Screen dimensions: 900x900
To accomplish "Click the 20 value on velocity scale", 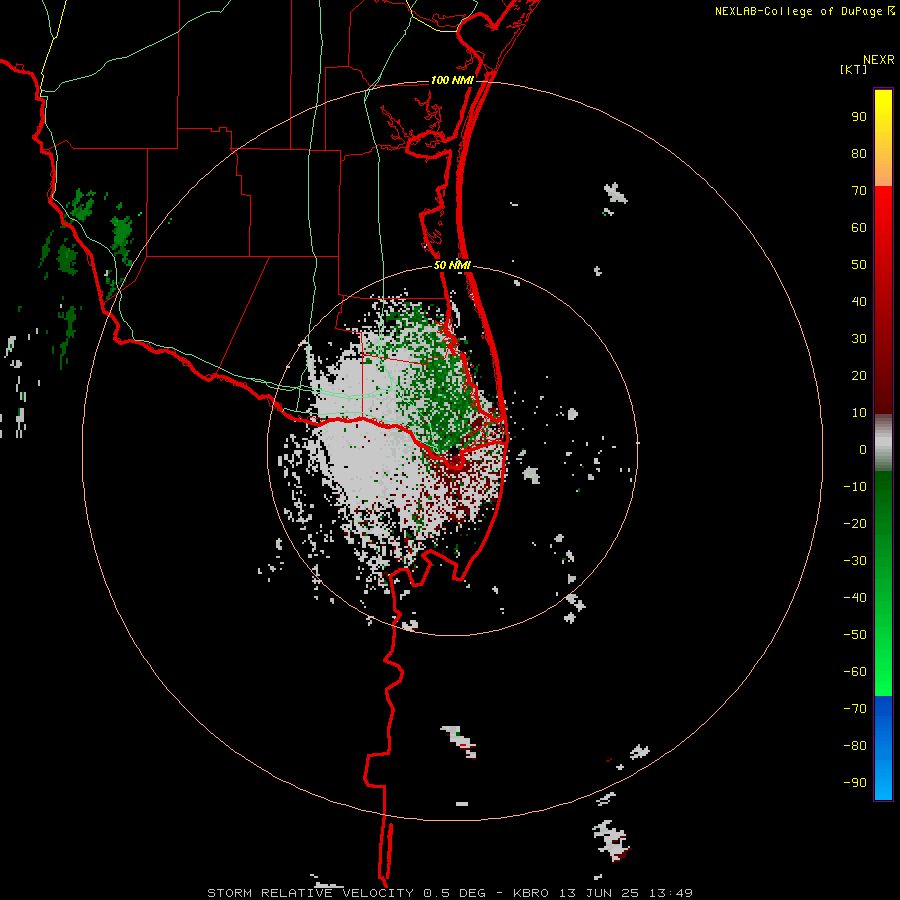I will tap(859, 375).
